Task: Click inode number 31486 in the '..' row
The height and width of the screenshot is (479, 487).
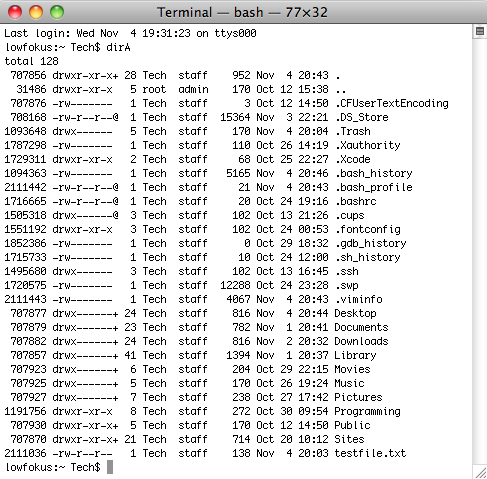Action: click(x=31, y=89)
